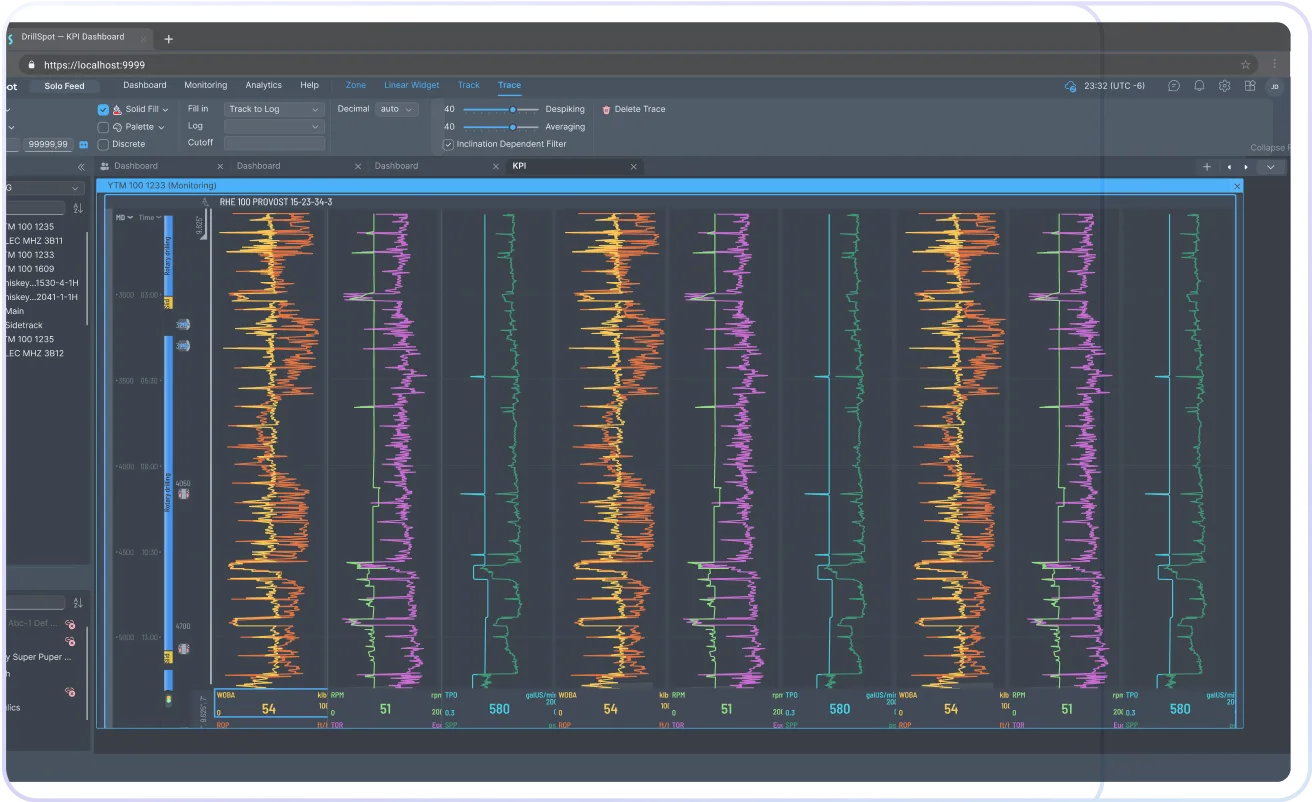
Task: Switch to the Track ribbon tab
Action: click(468, 85)
